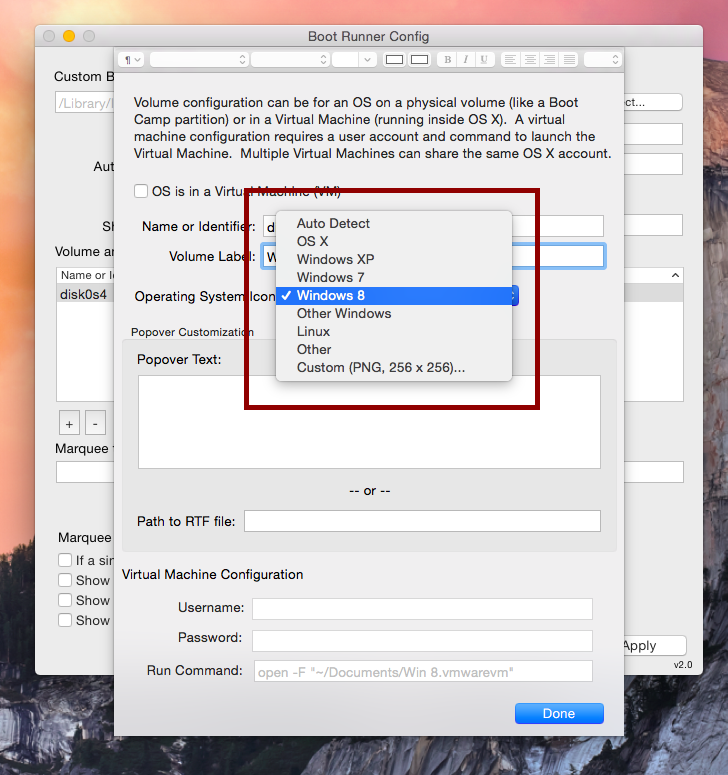Toggle underline formatting
This screenshot has width=728, height=775.
coord(484,60)
